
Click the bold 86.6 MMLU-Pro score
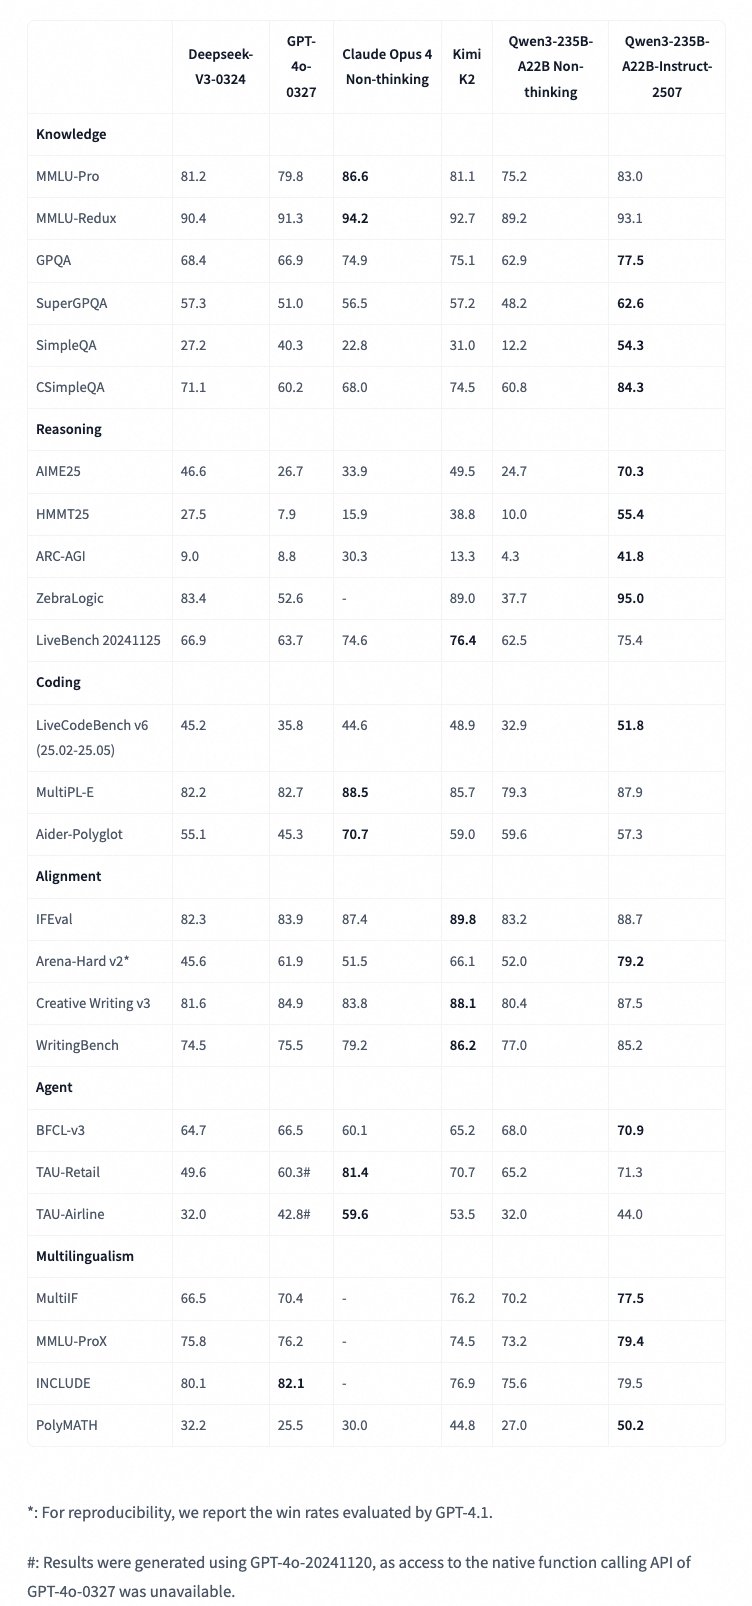pos(355,176)
